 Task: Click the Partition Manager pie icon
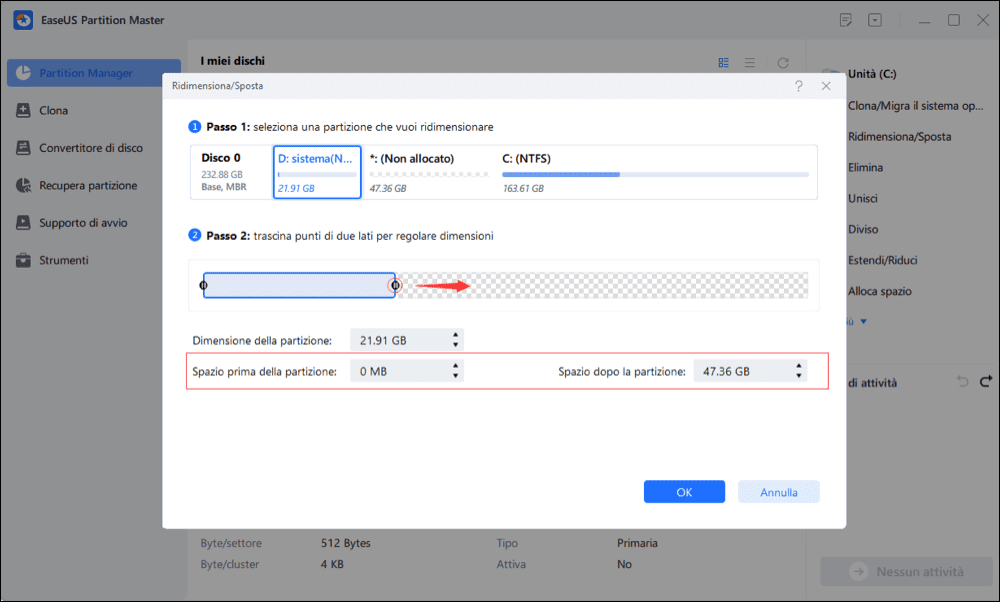(23, 73)
